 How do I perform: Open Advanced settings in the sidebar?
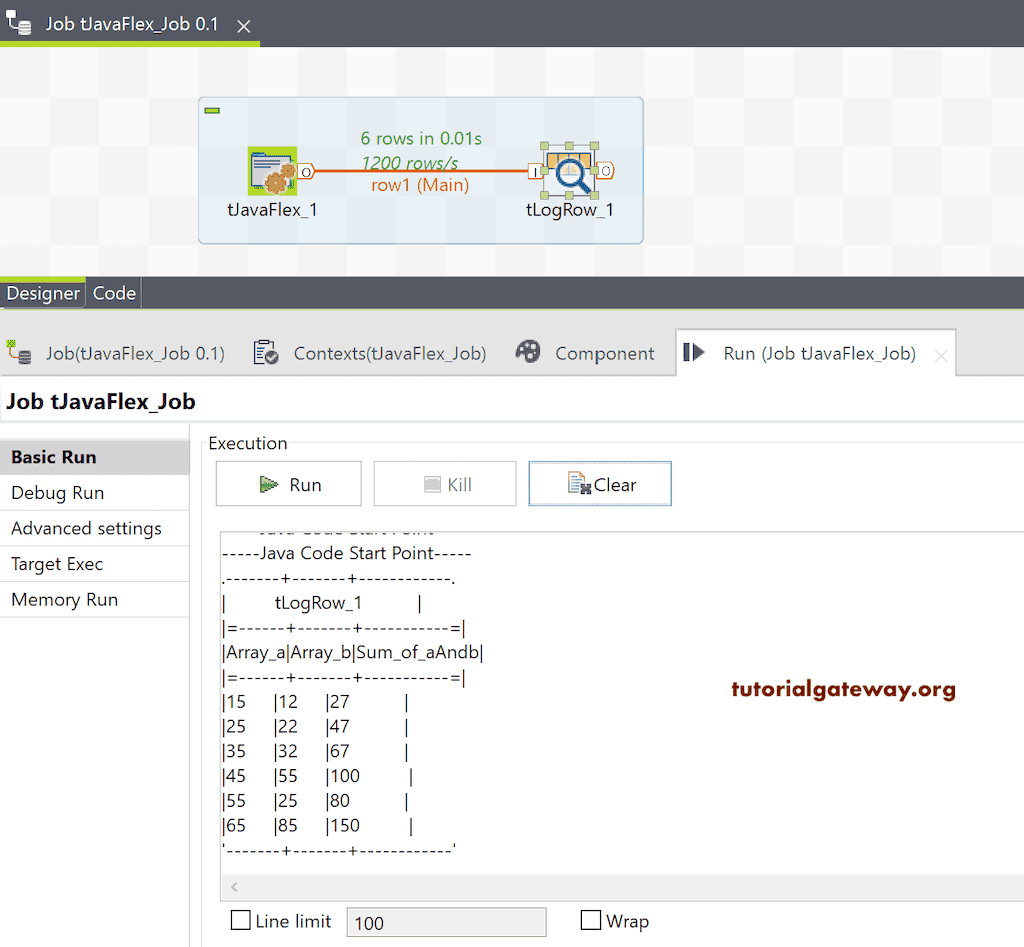point(95,528)
